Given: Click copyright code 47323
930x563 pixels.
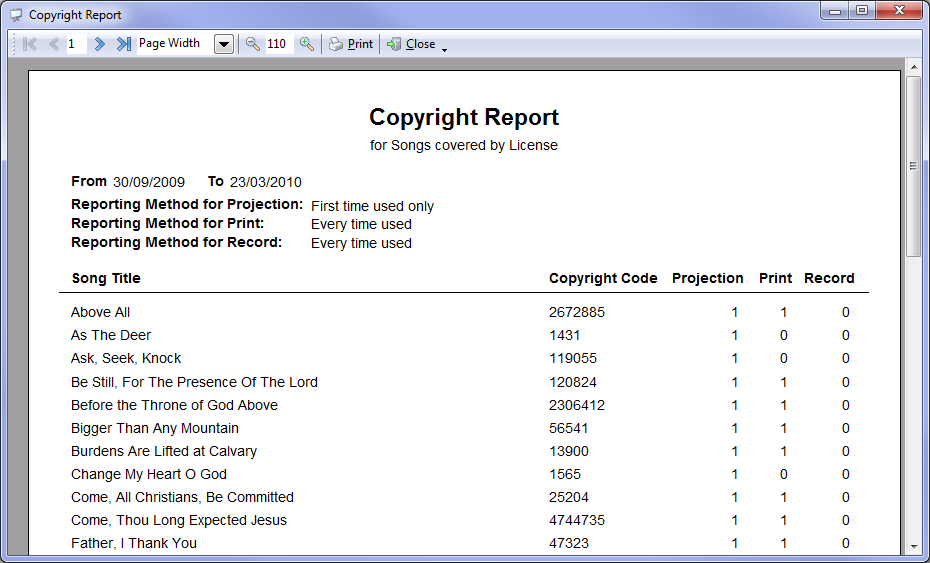Looking at the screenshot, I should point(568,543).
